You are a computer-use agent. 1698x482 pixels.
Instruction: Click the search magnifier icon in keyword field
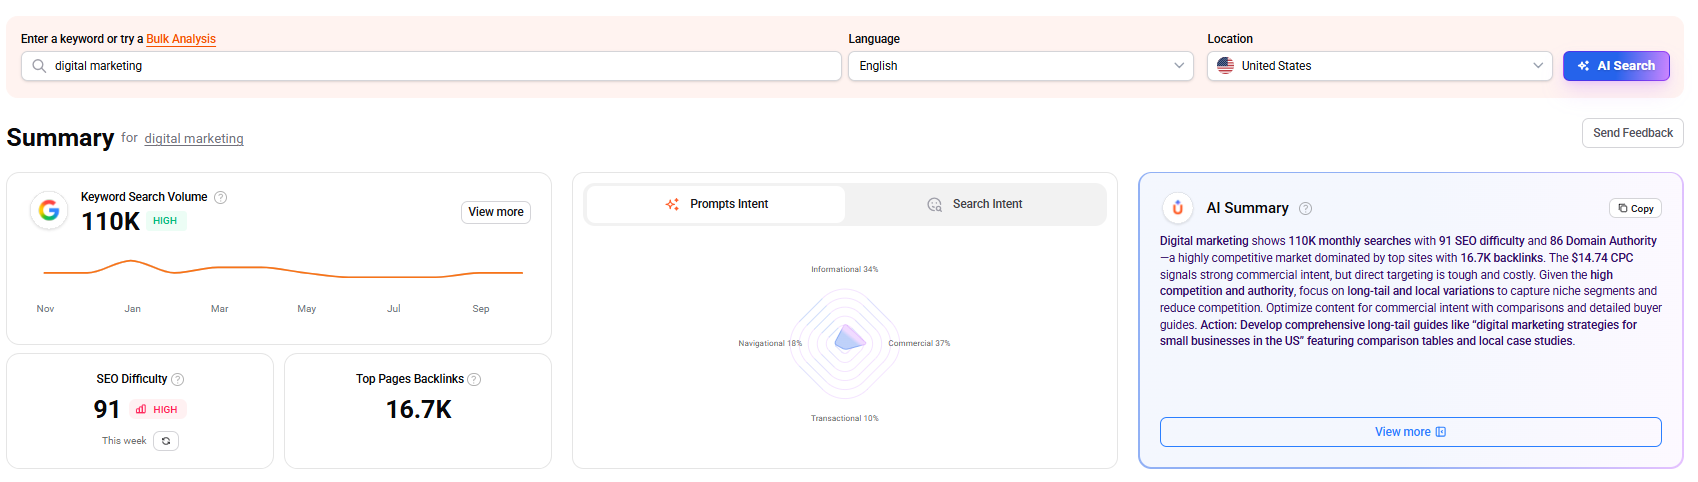click(x=39, y=66)
